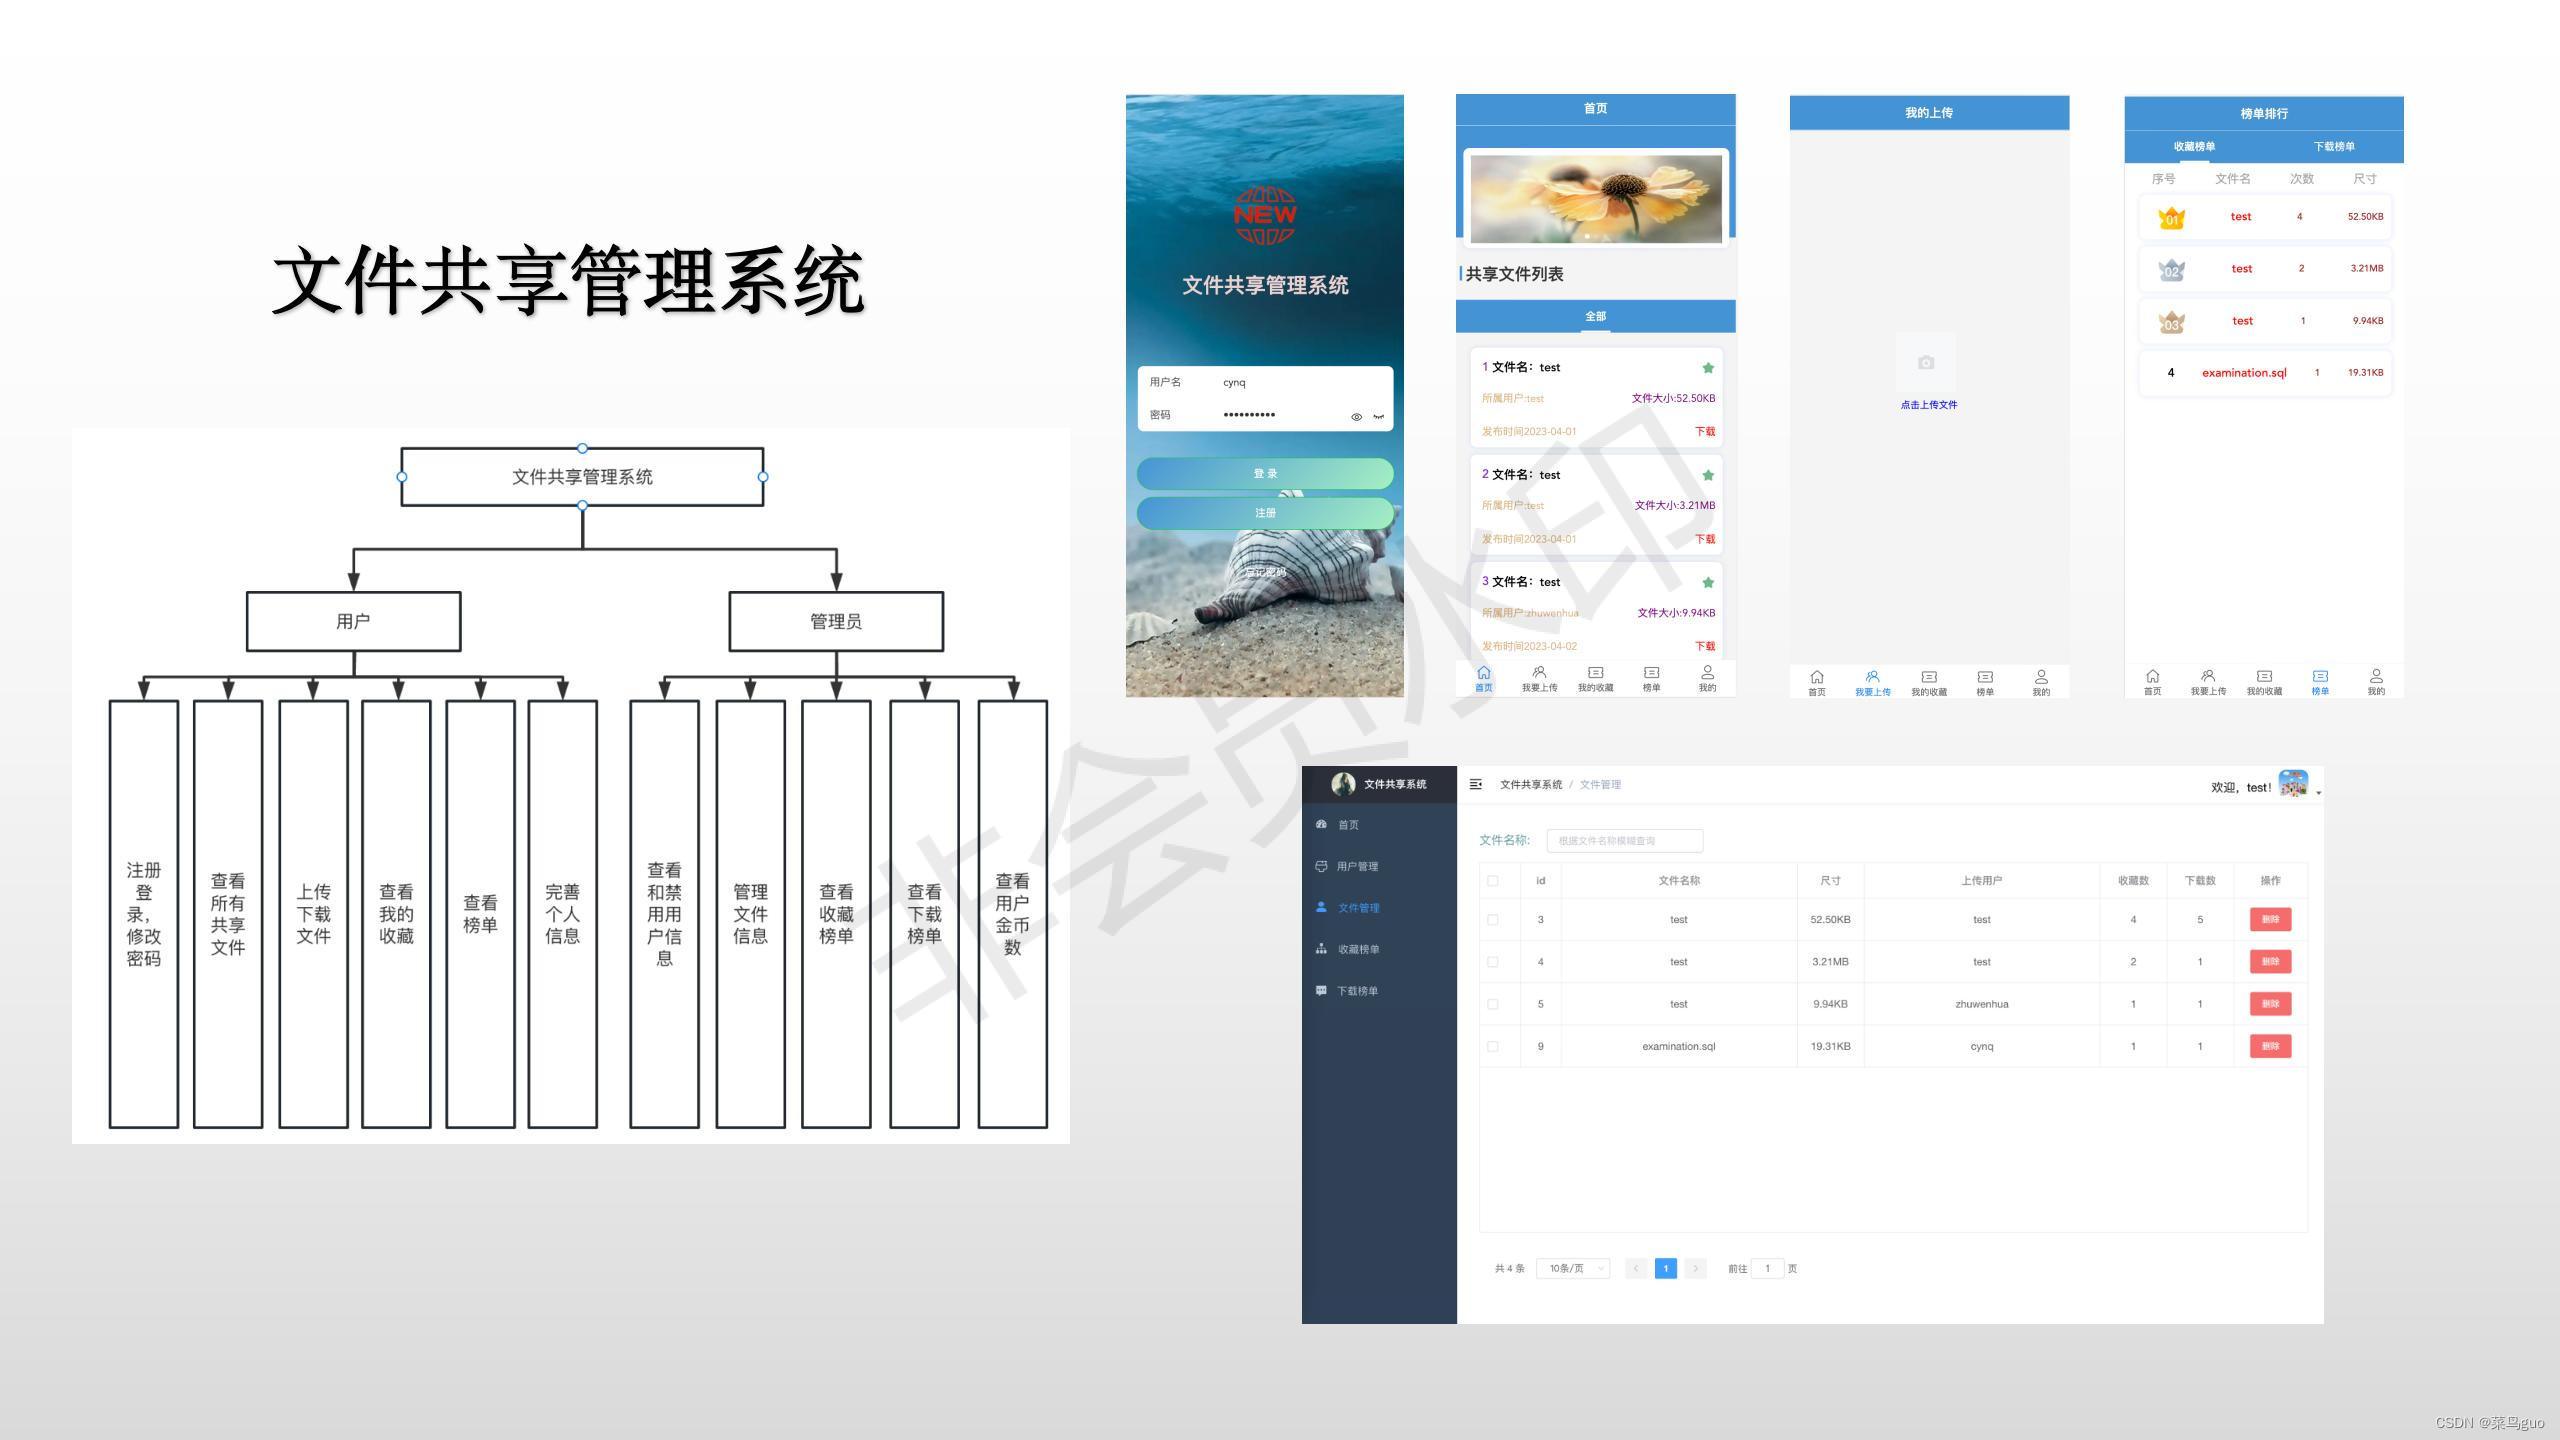Click the flower carousel banner image
Screen dimensions: 2560x1440
pyautogui.click(x=1595, y=198)
